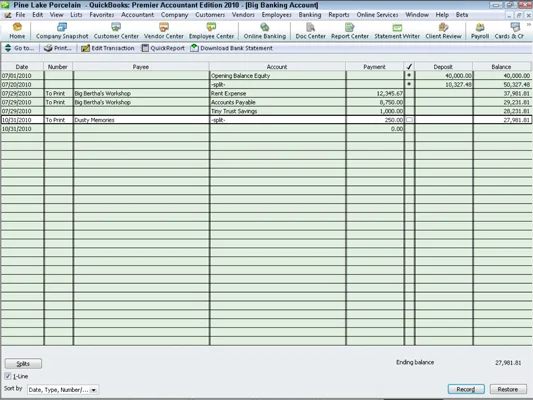Click Print... in the register toolbar

point(58,48)
